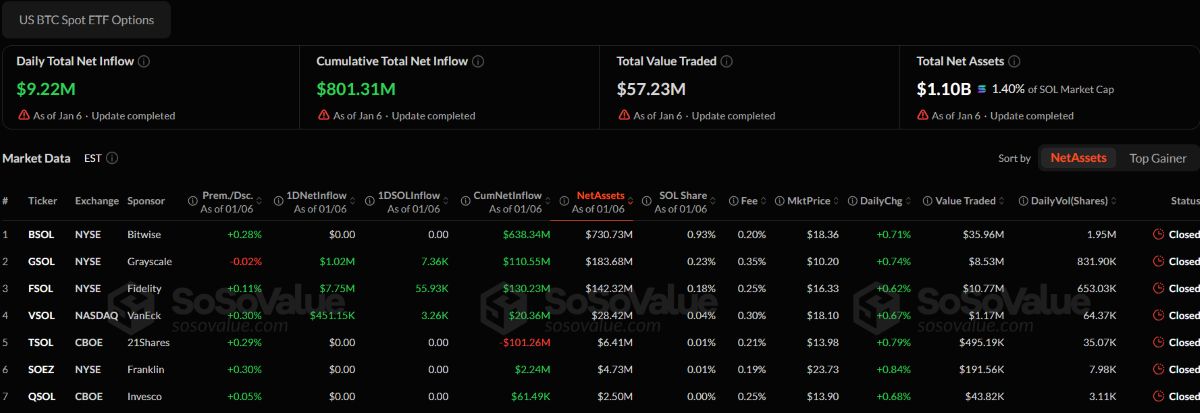Screen dimensions: 1200x413
Task: Click info icon before 1DSOLInflow header
Action: coord(370,200)
